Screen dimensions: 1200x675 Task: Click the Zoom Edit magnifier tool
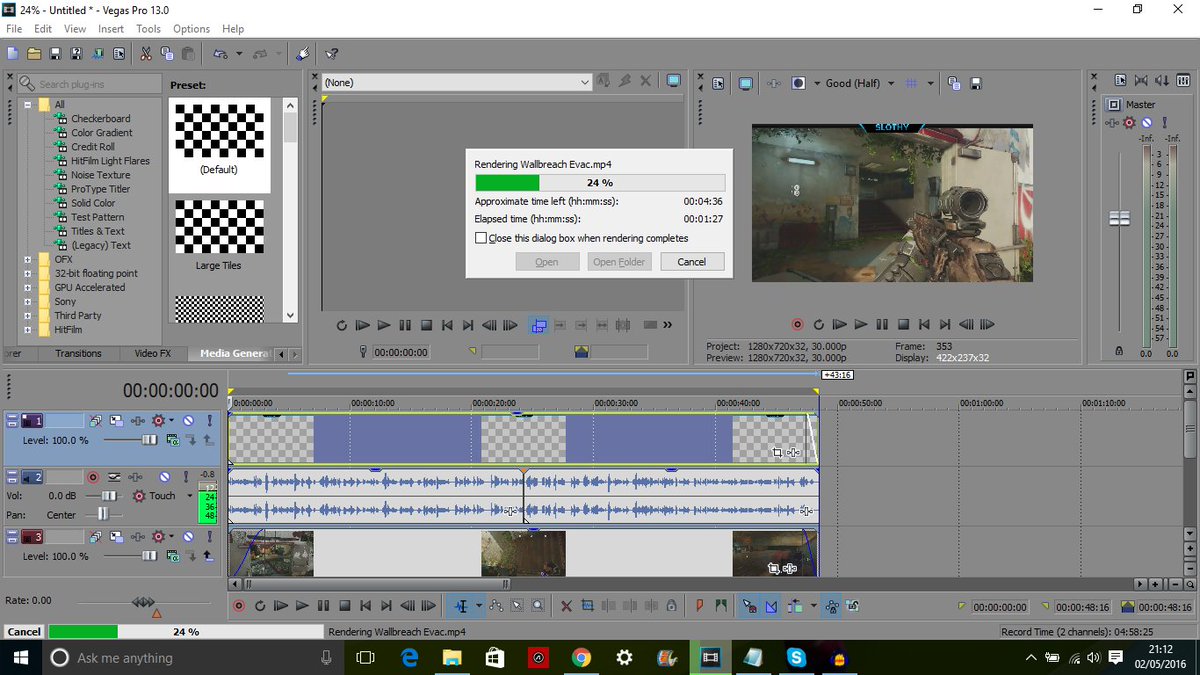538,606
